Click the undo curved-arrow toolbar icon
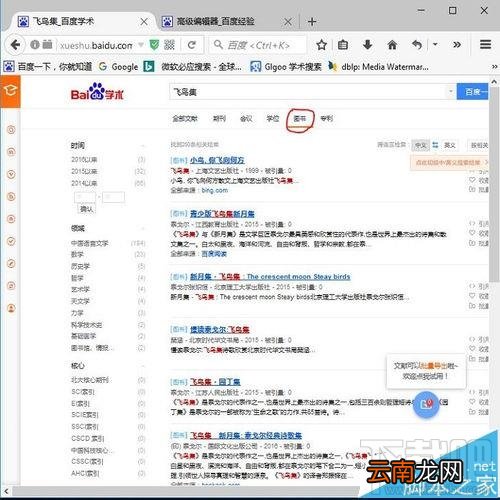This screenshot has width=500, height=500. (x=417, y=45)
